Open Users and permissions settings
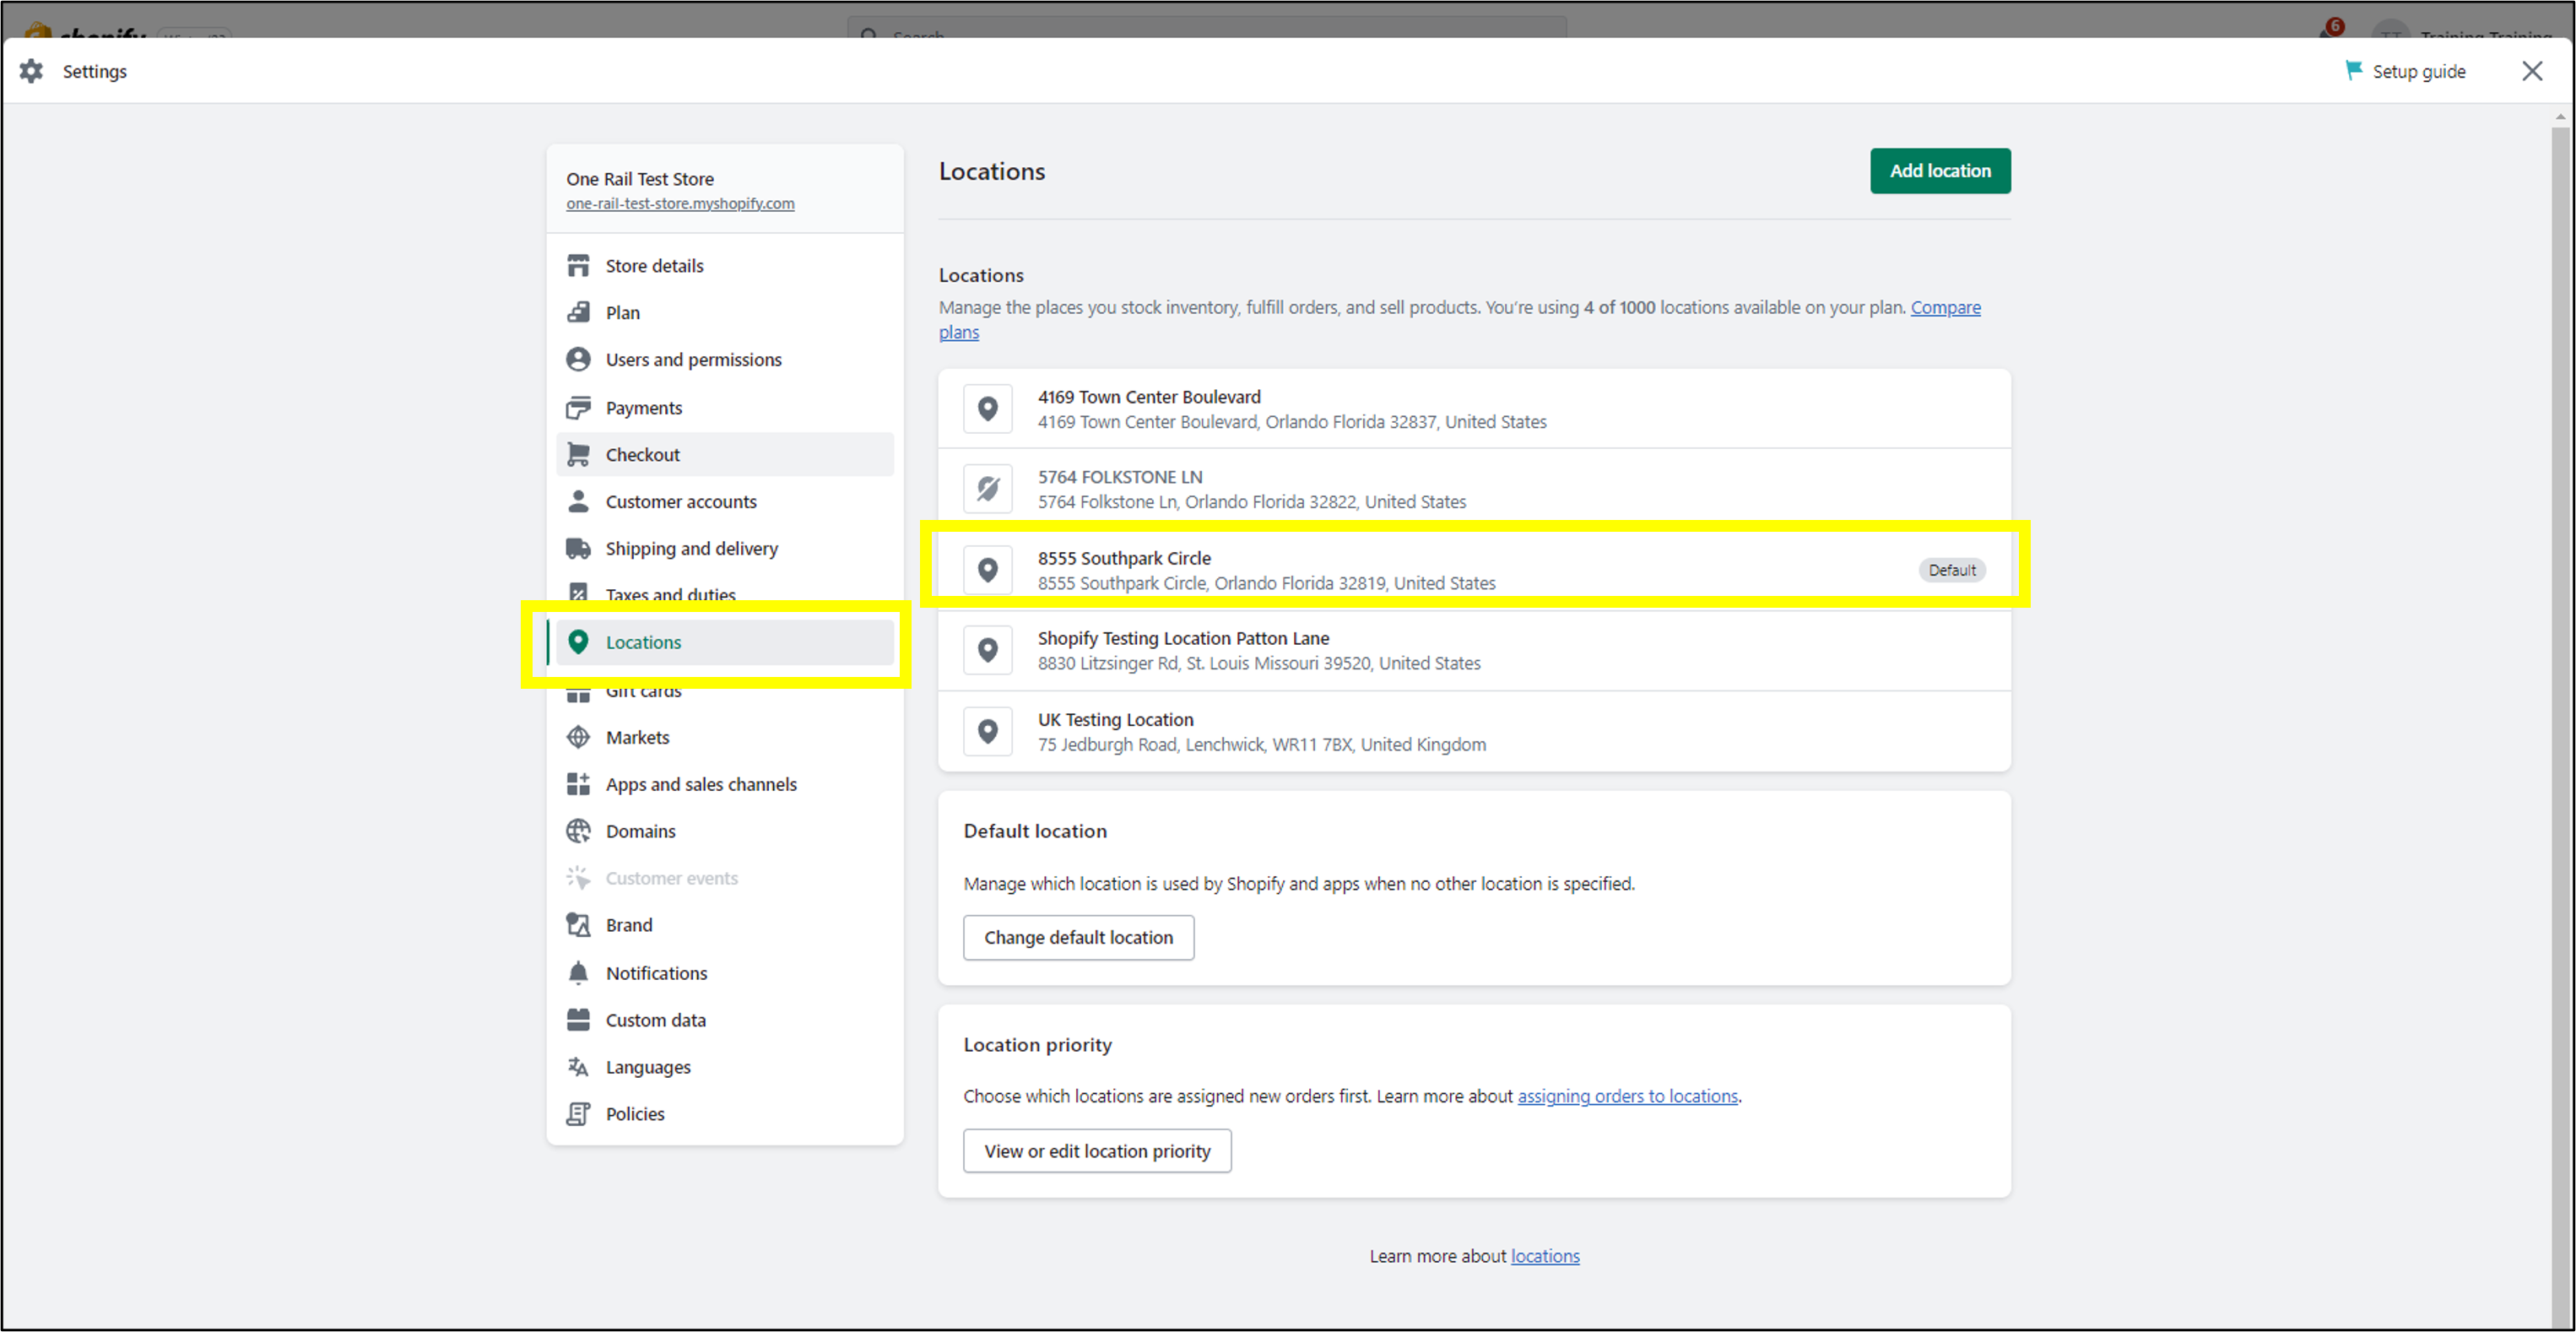 (x=693, y=359)
